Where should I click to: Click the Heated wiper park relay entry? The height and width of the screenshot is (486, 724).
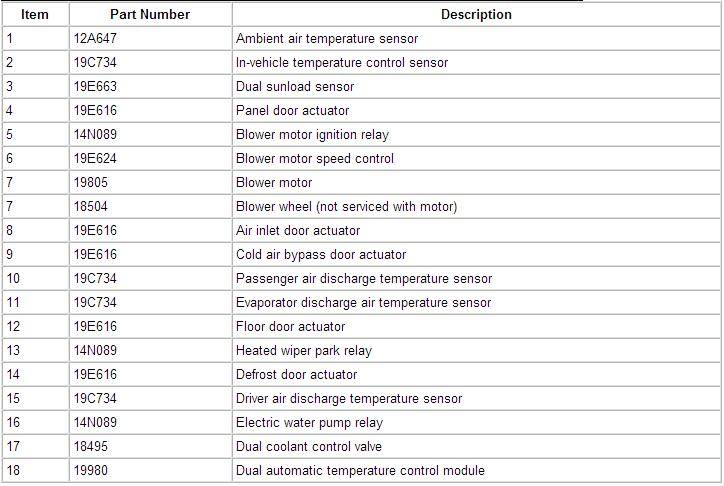click(304, 351)
